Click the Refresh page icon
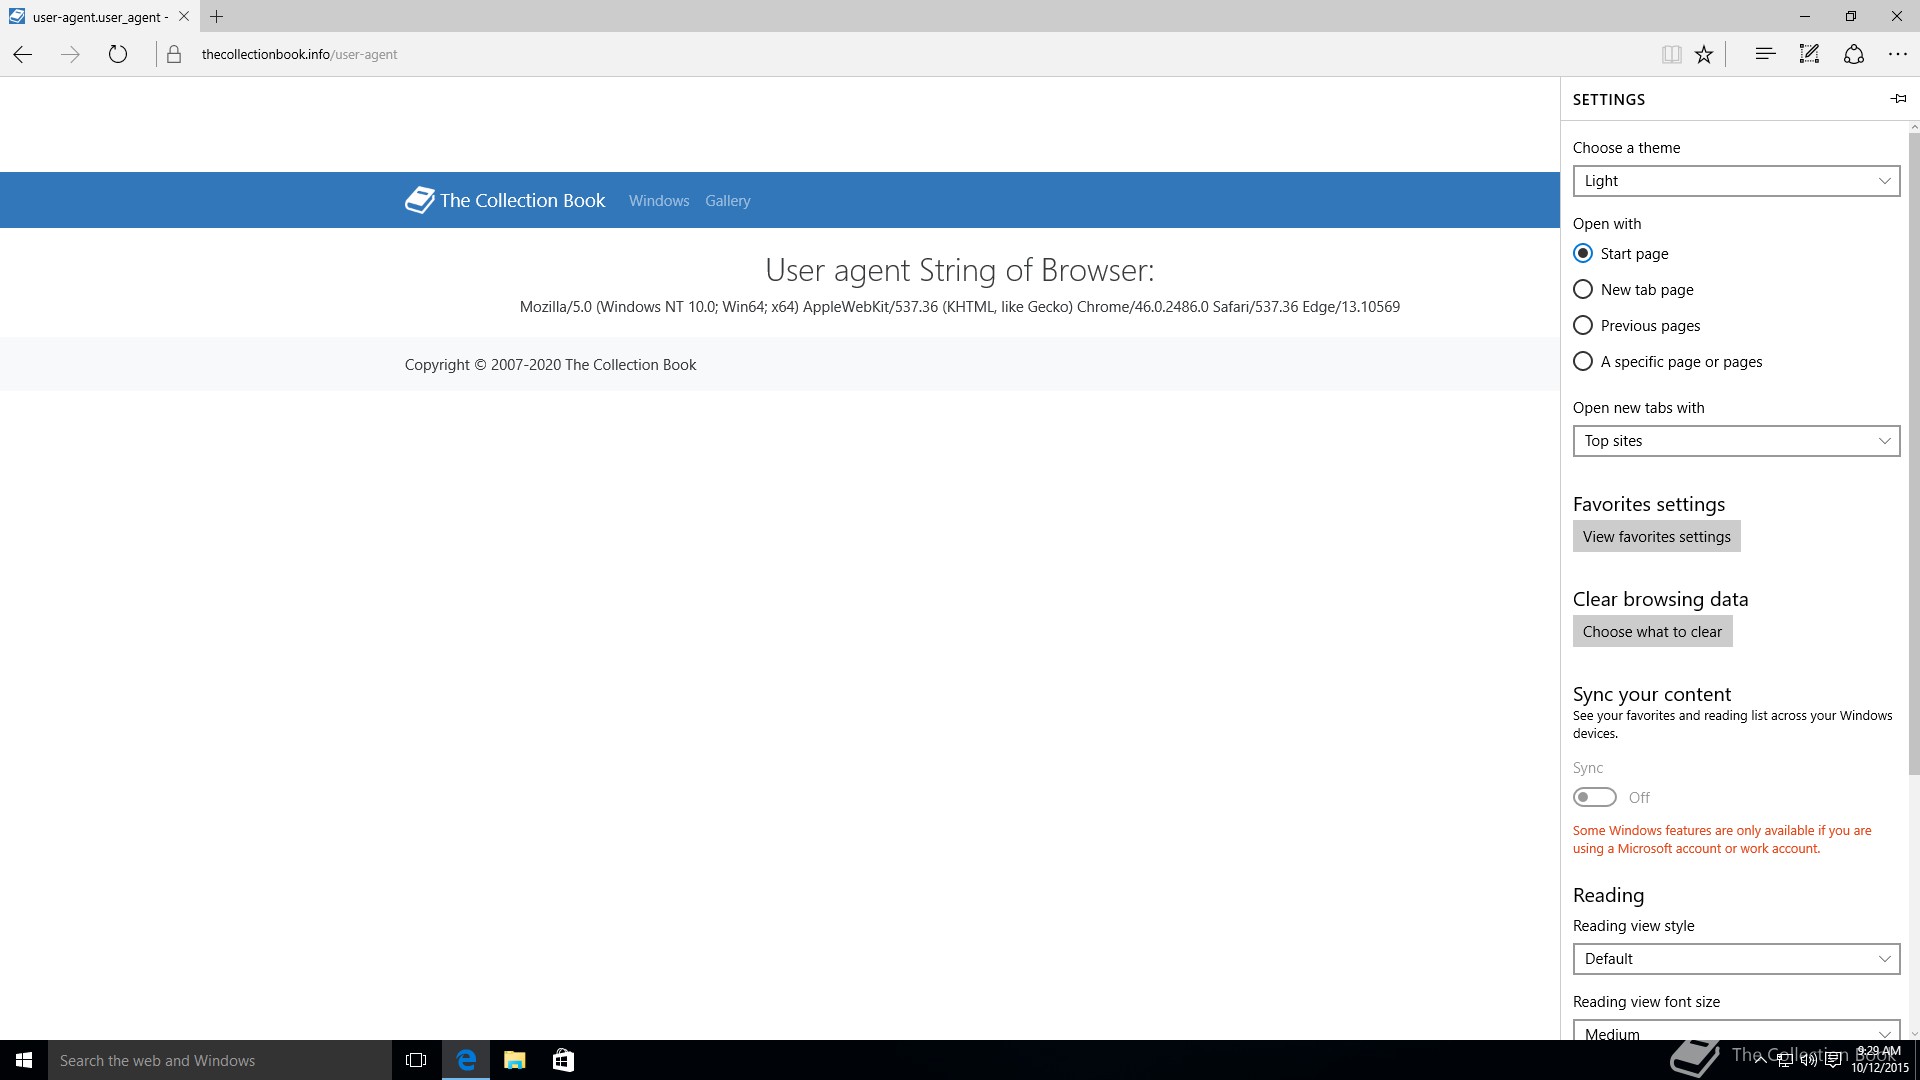Screen dimensions: 1920x1080 (118, 54)
